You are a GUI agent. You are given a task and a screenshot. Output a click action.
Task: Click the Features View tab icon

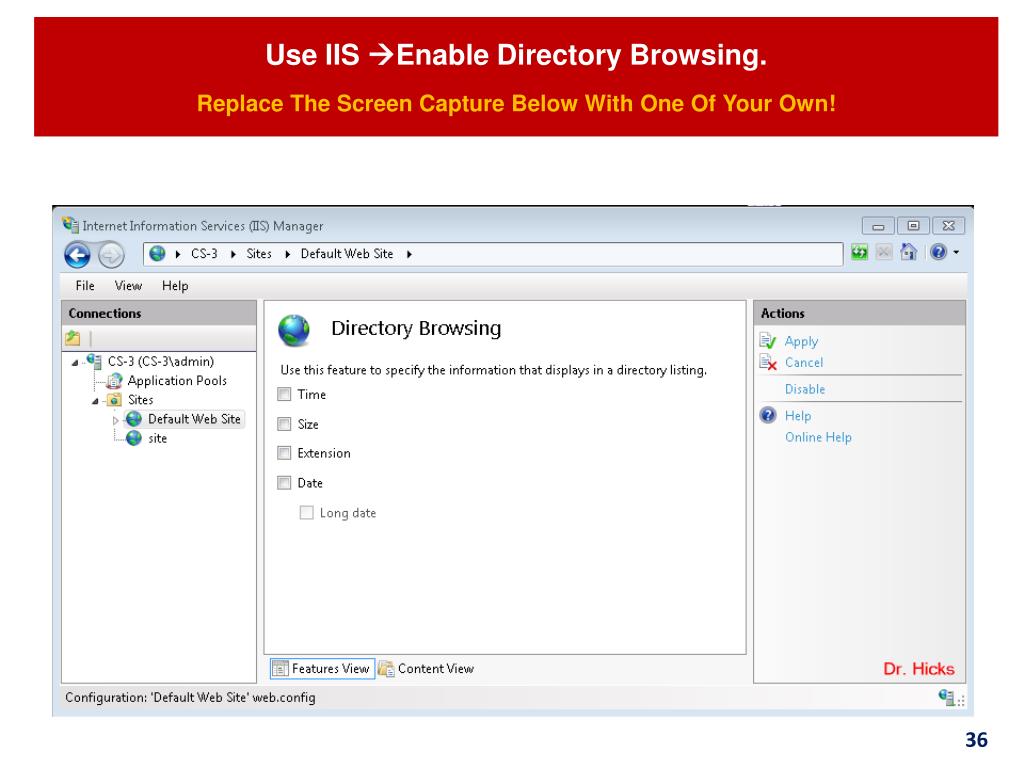coord(280,669)
